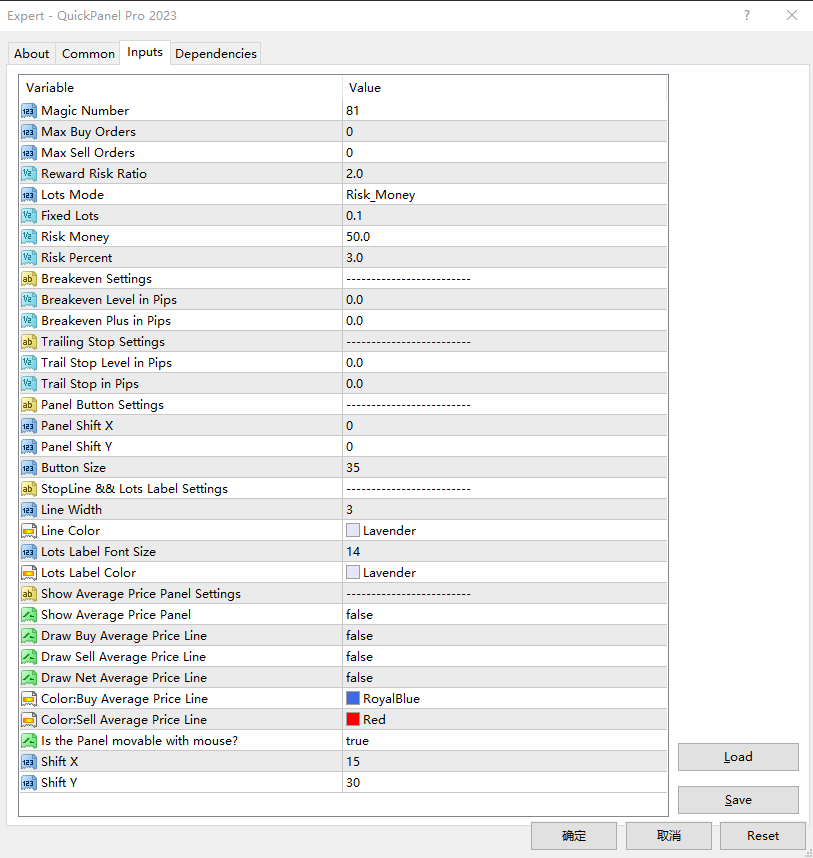This screenshot has height=858, width=813.
Task: Click the Reward Risk Ratio value 2.0
Action: [x=504, y=174]
